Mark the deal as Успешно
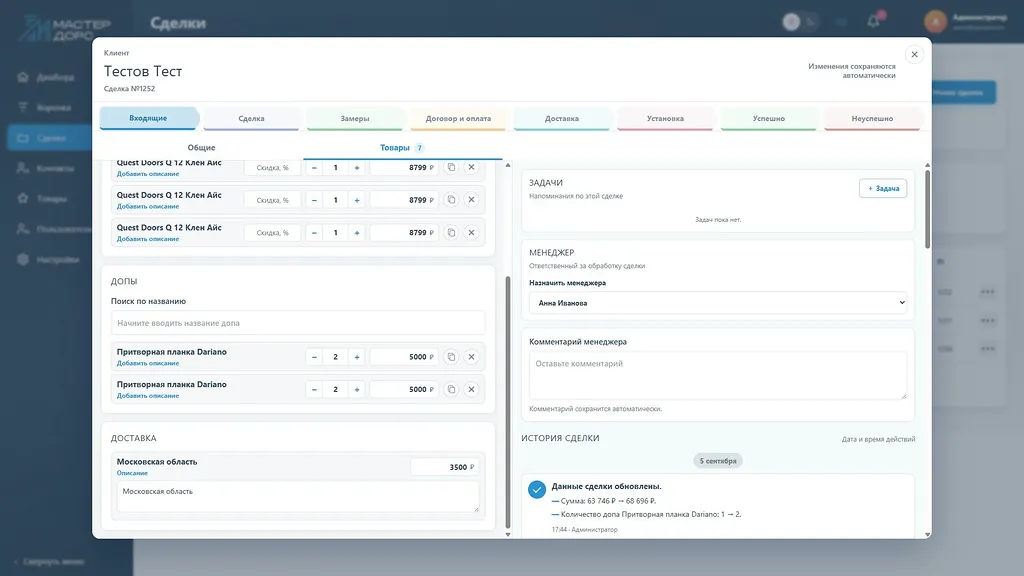Screen dimensions: 1024x576 pyautogui.click(x=769, y=118)
